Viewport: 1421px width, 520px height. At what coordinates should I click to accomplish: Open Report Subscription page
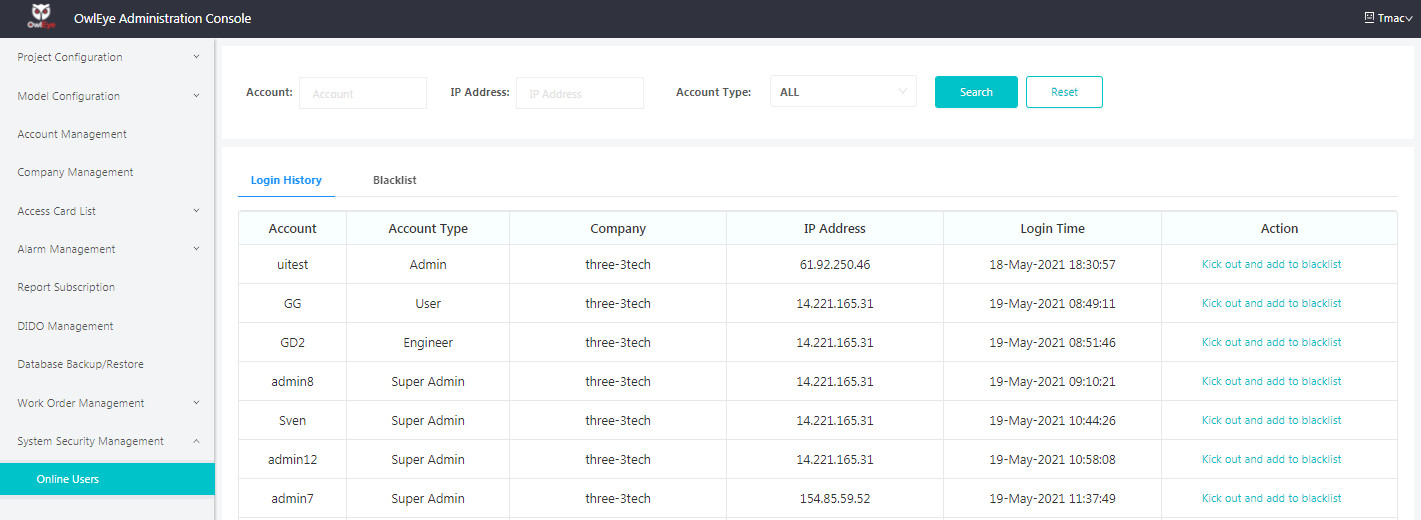tap(66, 287)
